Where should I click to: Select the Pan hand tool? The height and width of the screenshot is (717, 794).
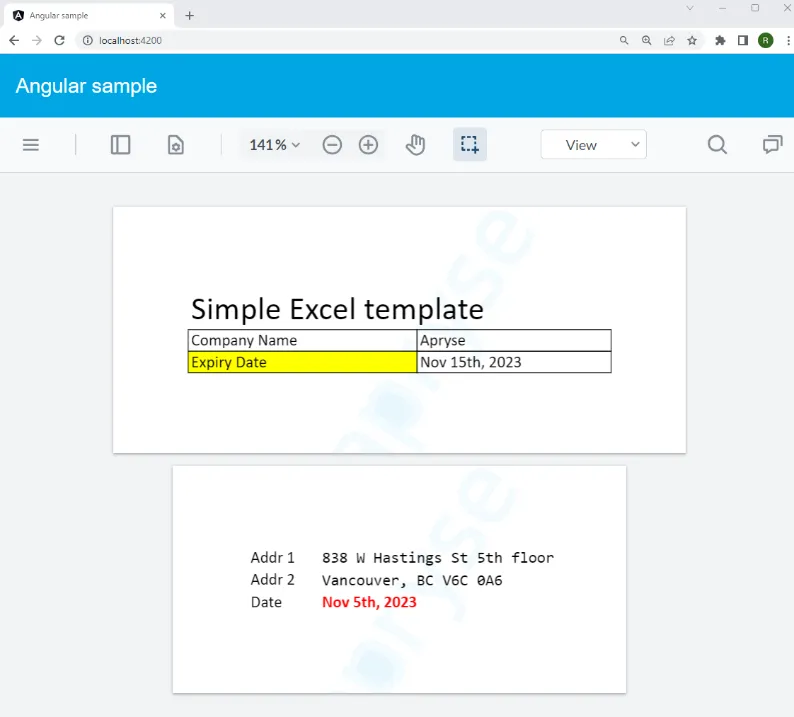click(x=415, y=145)
